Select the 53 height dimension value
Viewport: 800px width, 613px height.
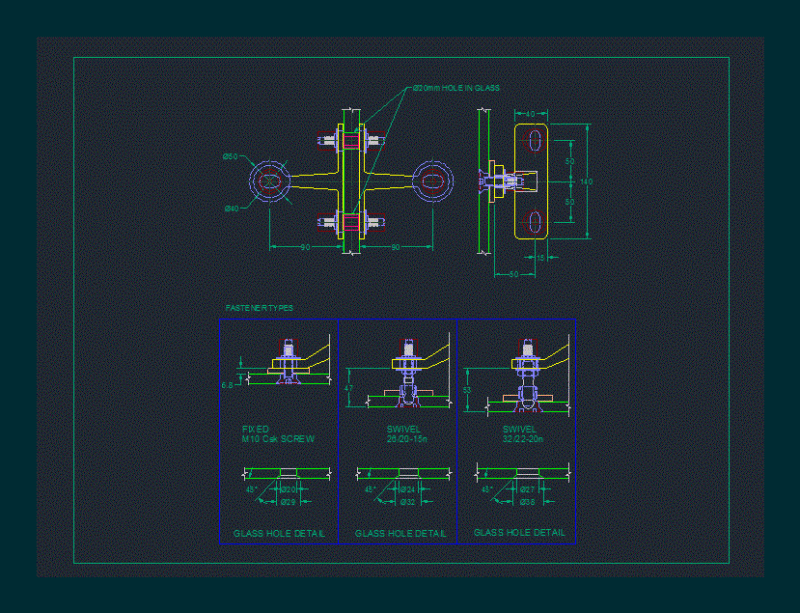pos(467,390)
